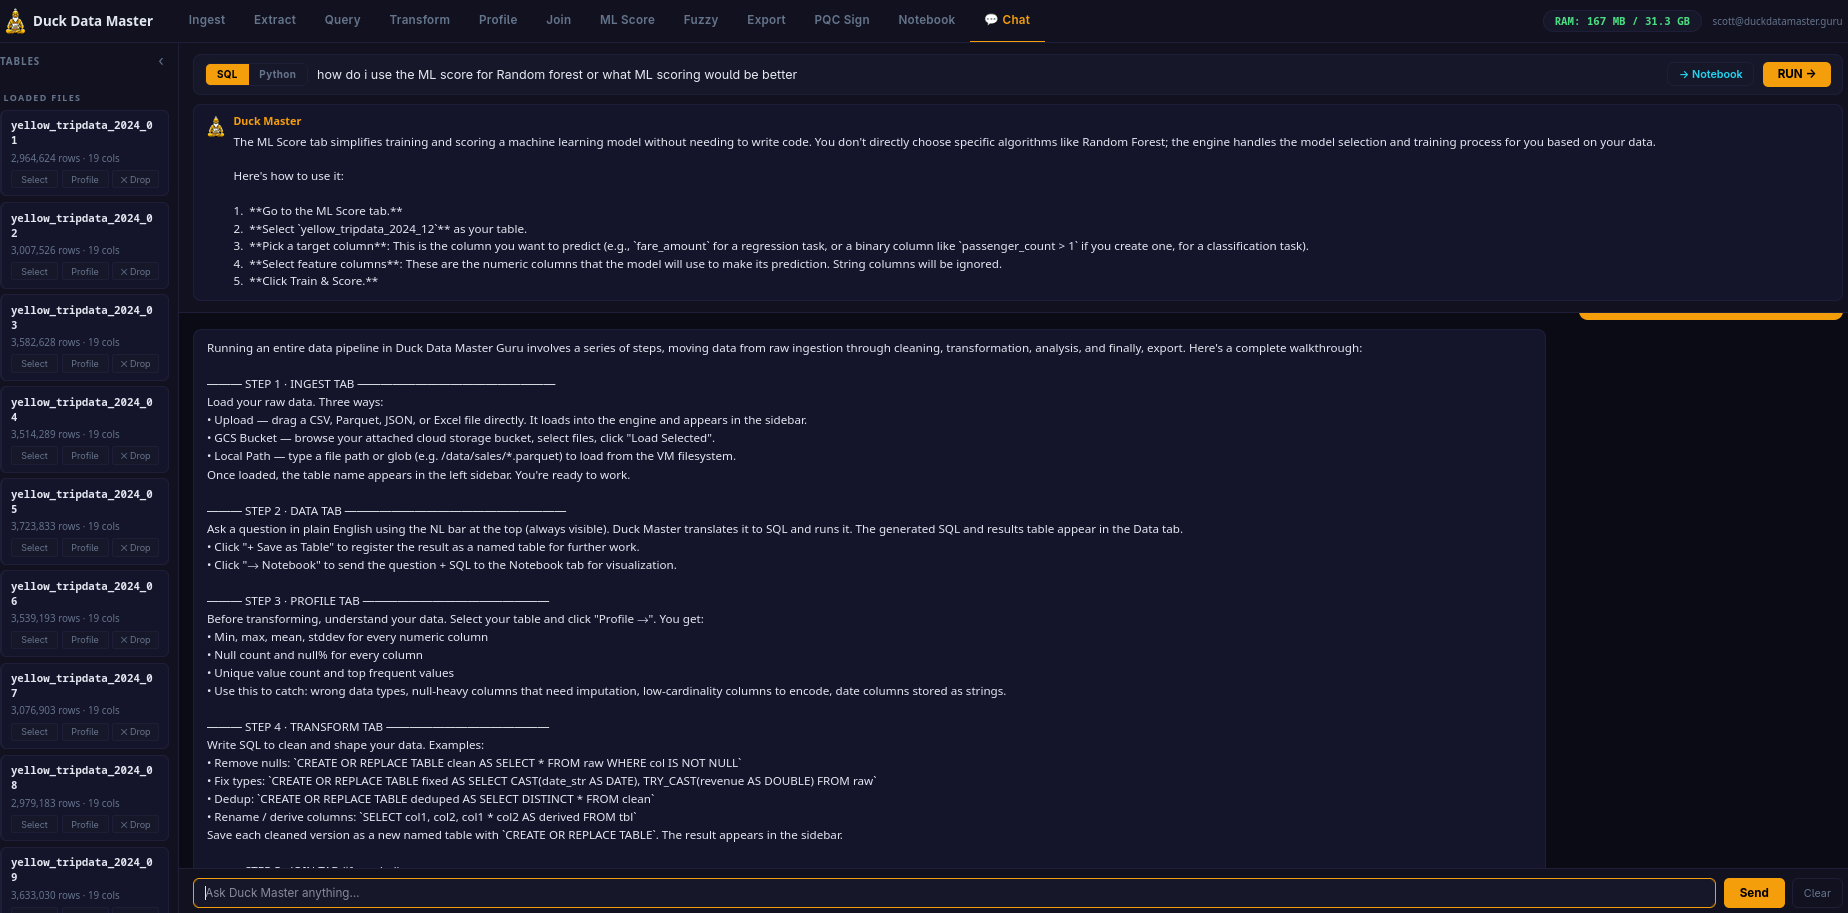Click the 'STEP 3 · PROFILE TAB' heading text
Viewport: 1848px width, 913px height.
click(302, 602)
